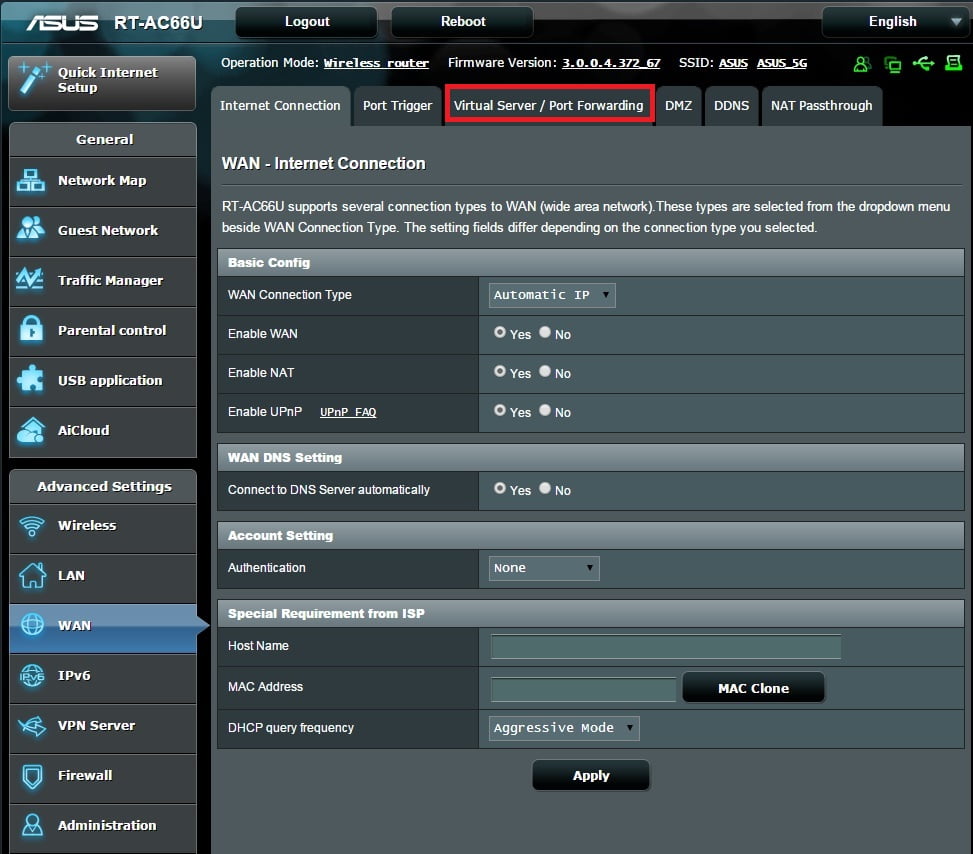Click the Traffic Manager graph icon
Image resolution: width=973 pixels, height=854 pixels.
pyautogui.click(x=30, y=279)
